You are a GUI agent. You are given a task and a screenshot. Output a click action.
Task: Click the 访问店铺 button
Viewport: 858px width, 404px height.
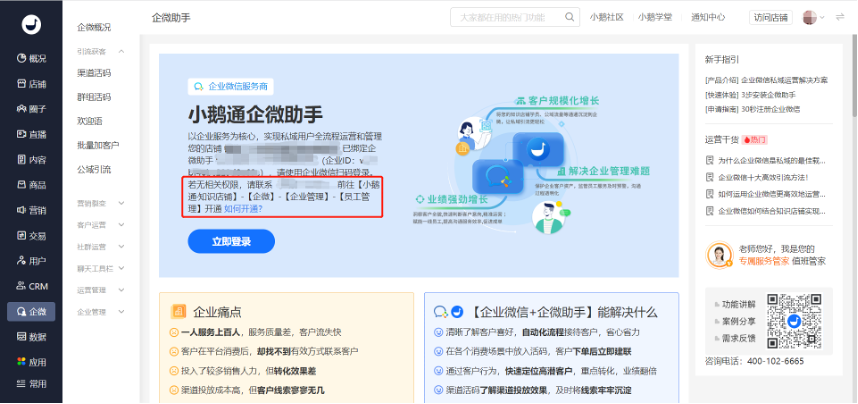770,18
